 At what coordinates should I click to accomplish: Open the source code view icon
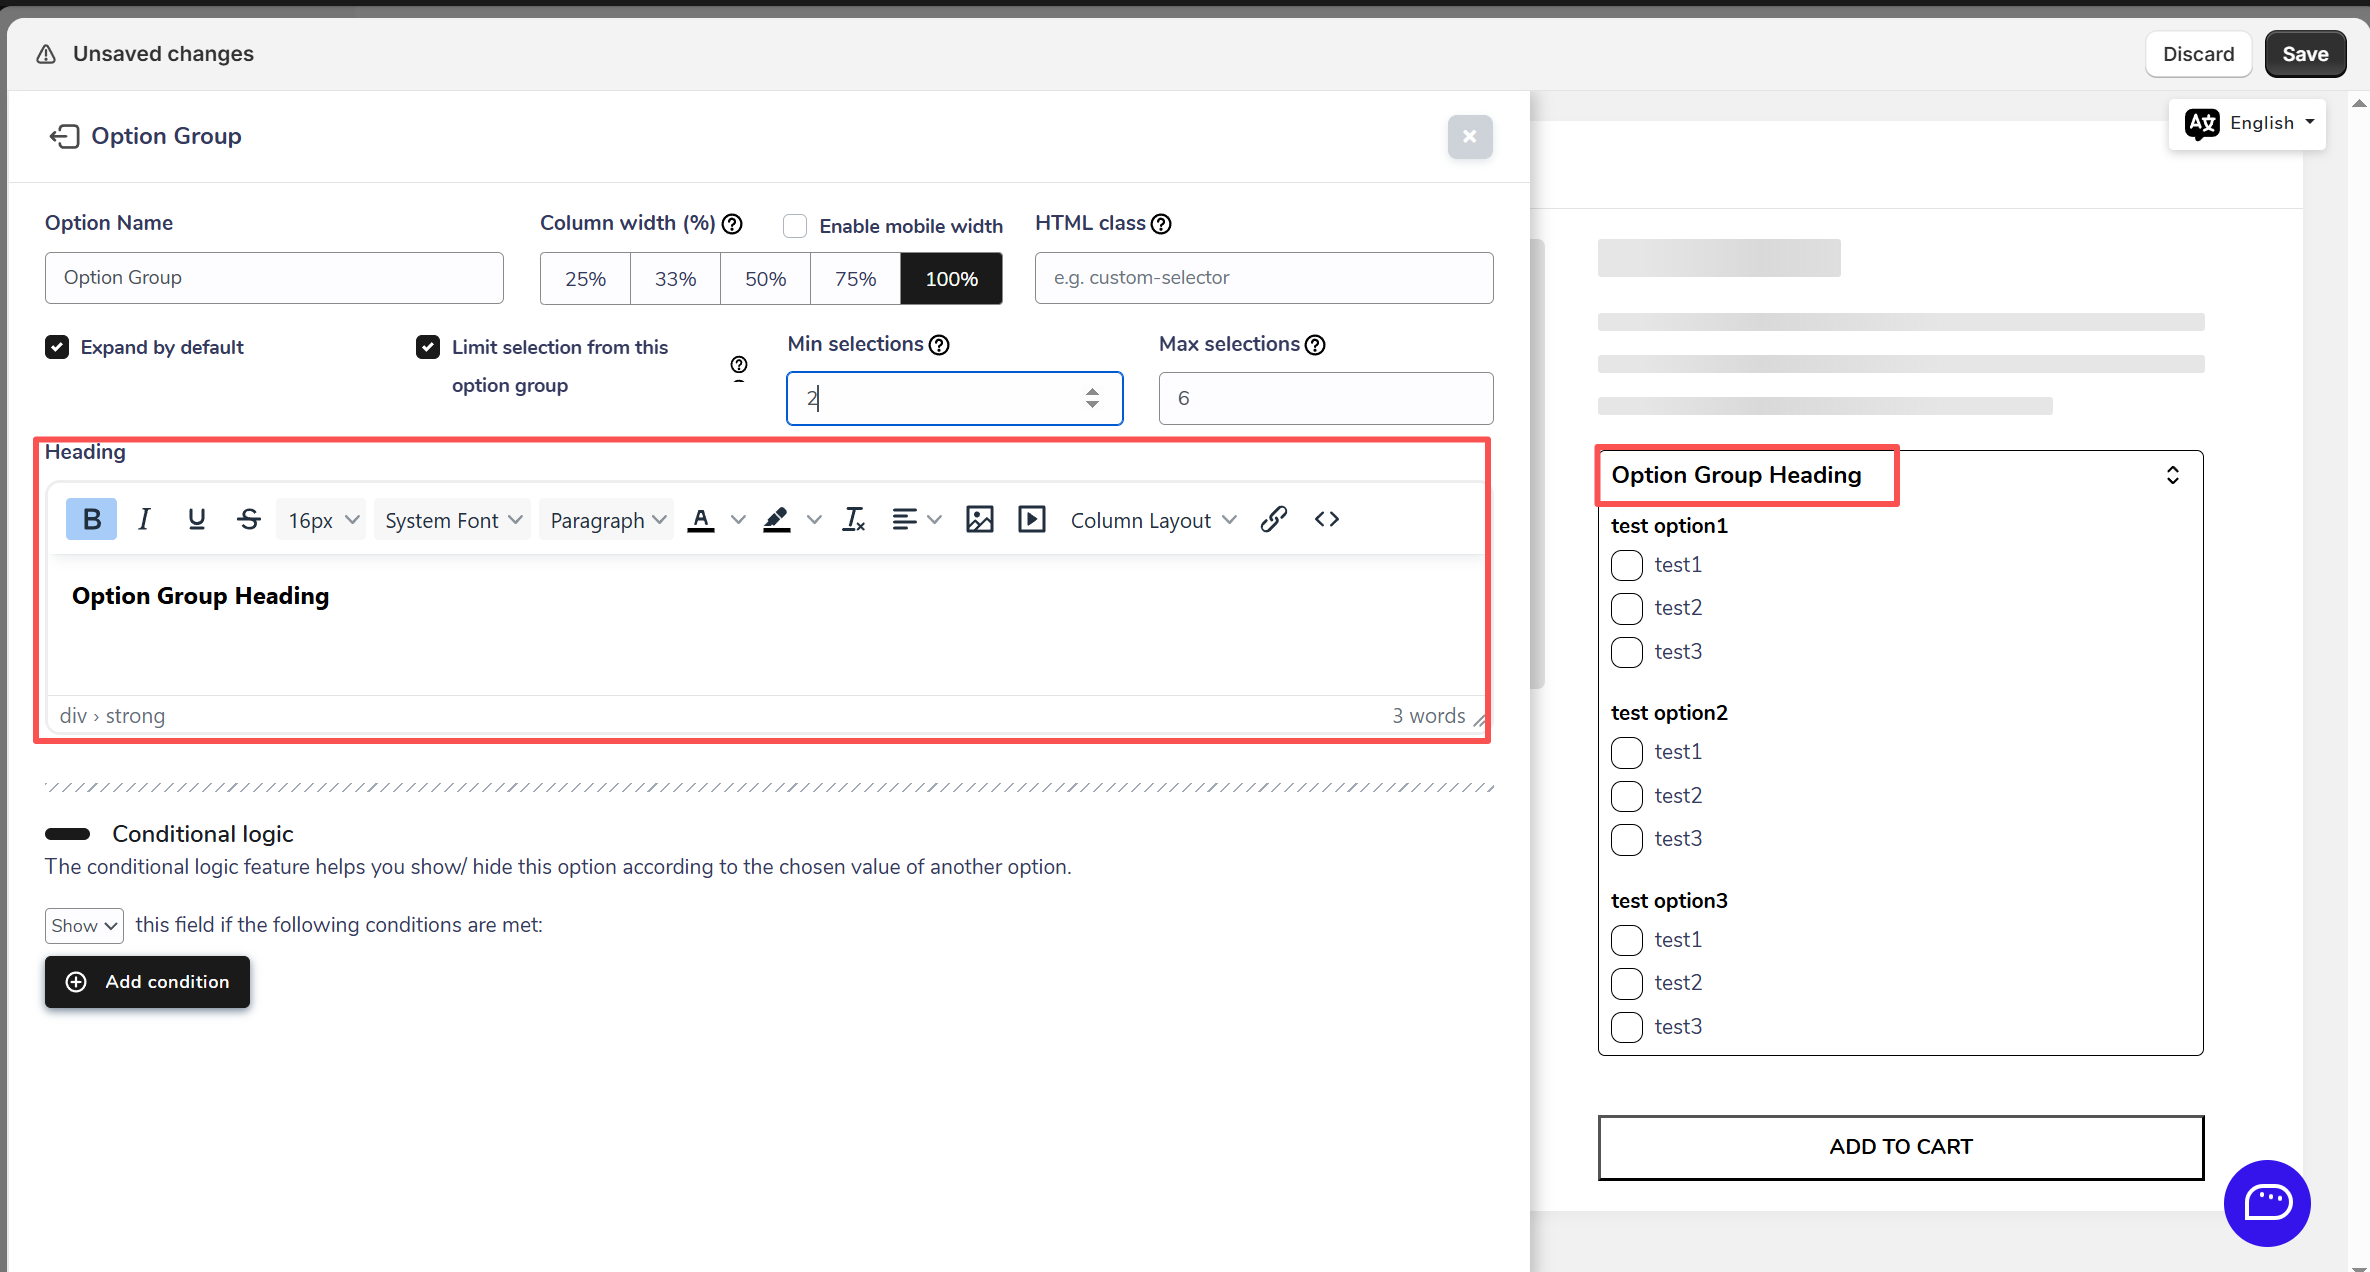coord(1326,520)
